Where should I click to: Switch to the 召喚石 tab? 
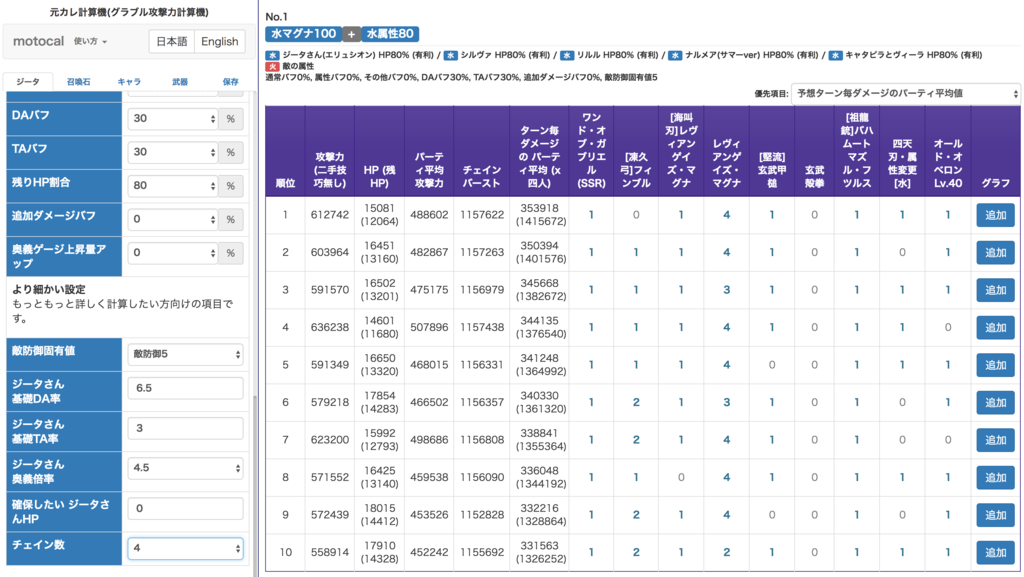78,82
